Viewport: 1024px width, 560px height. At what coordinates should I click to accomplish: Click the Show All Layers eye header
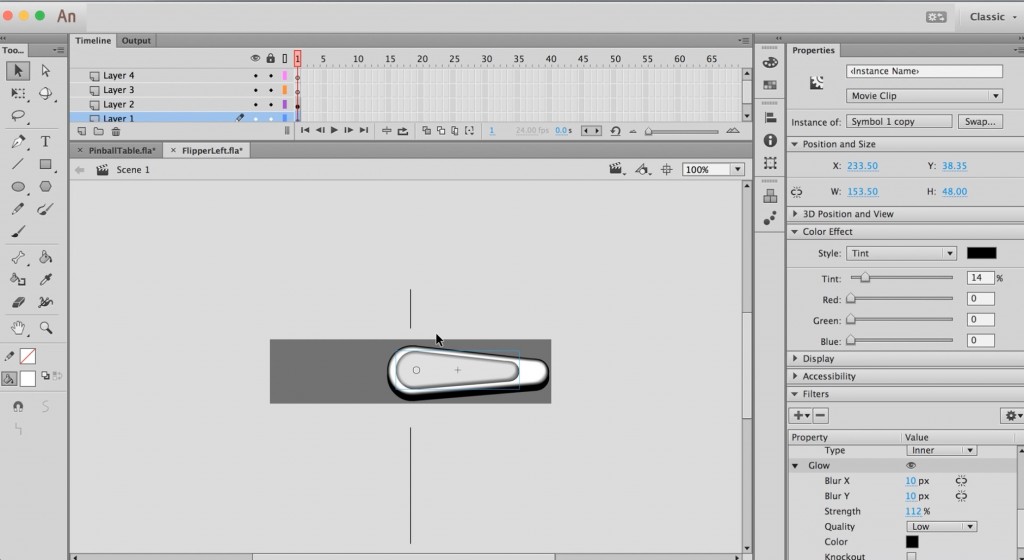(255, 59)
